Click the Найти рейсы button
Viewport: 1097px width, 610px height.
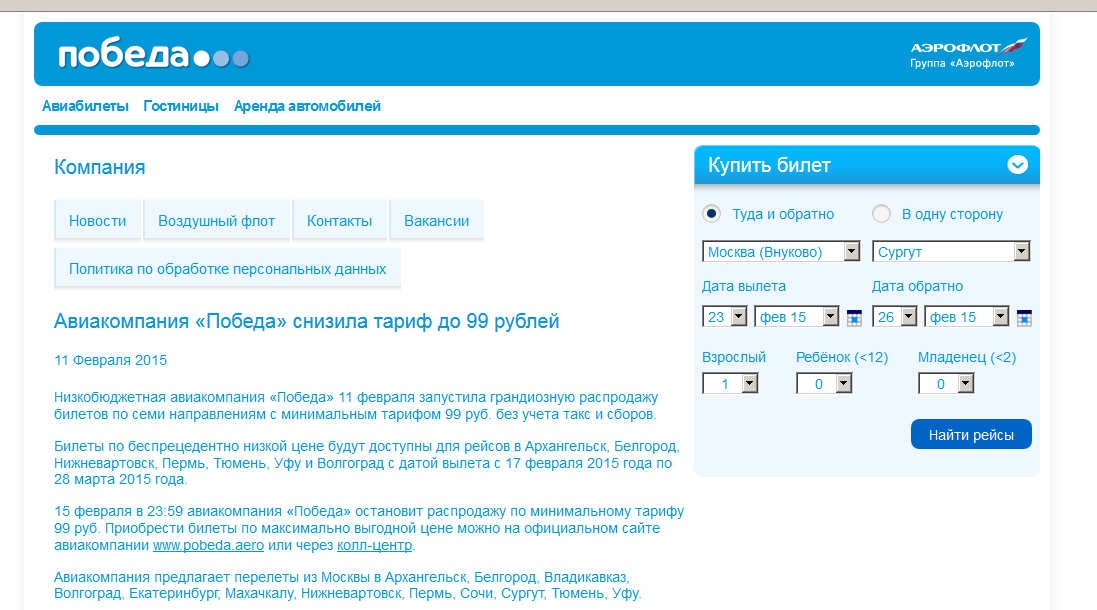(x=971, y=434)
